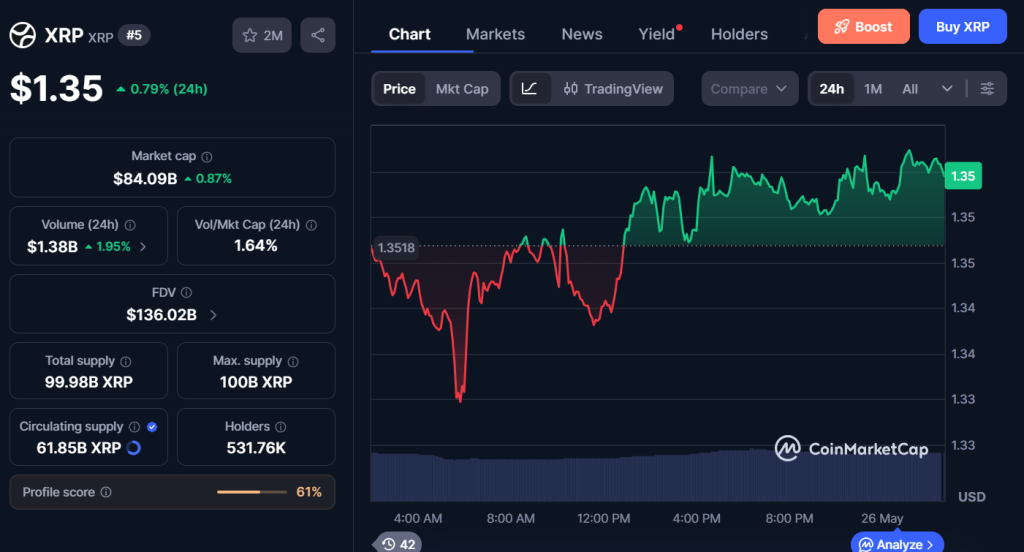Viewport: 1024px width, 552px height.
Task: Click the FDV info icon
Action: (186, 293)
